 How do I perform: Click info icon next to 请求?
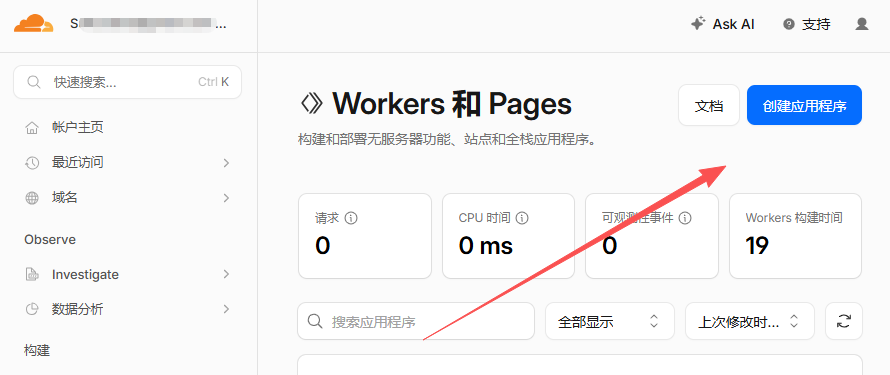point(351,217)
